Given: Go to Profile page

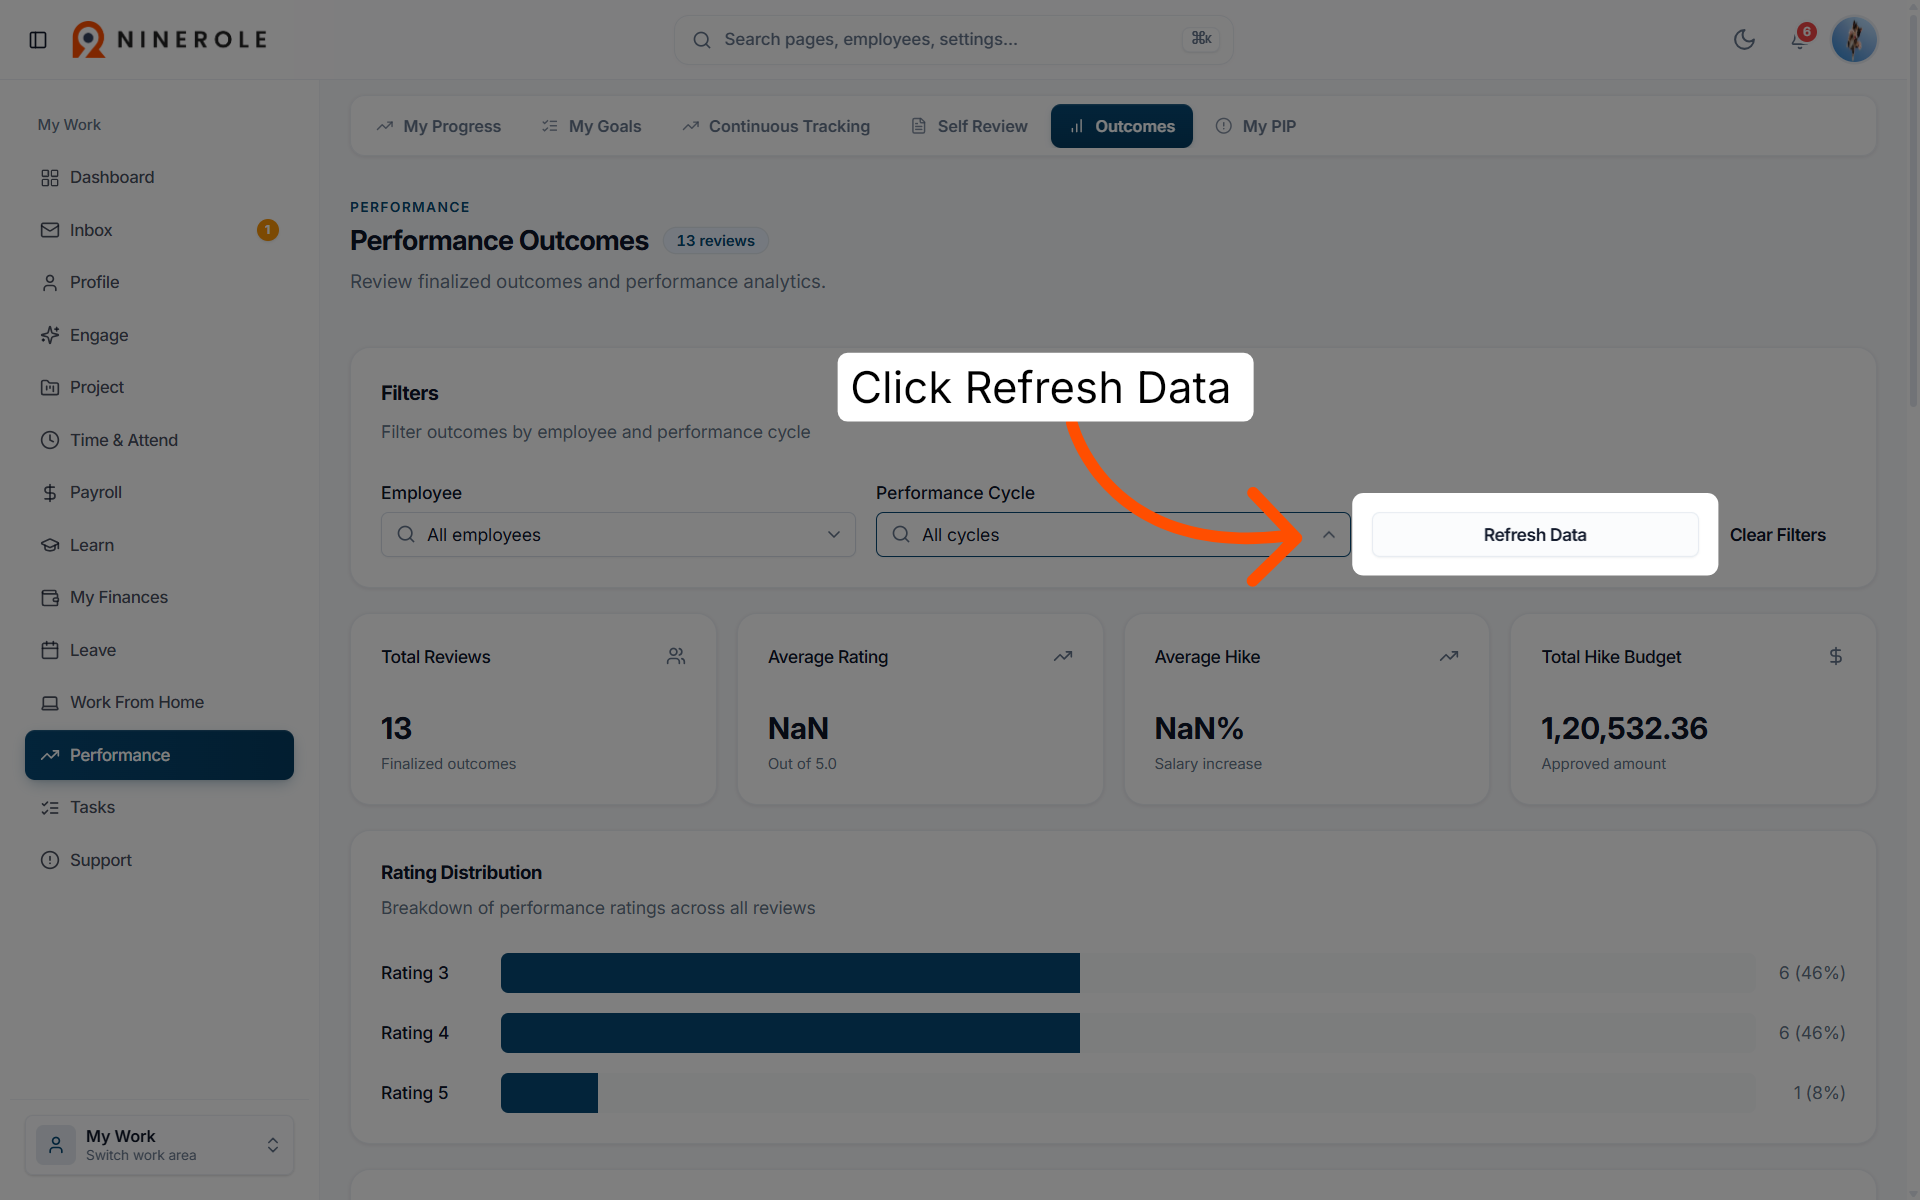Looking at the screenshot, I should (159, 282).
